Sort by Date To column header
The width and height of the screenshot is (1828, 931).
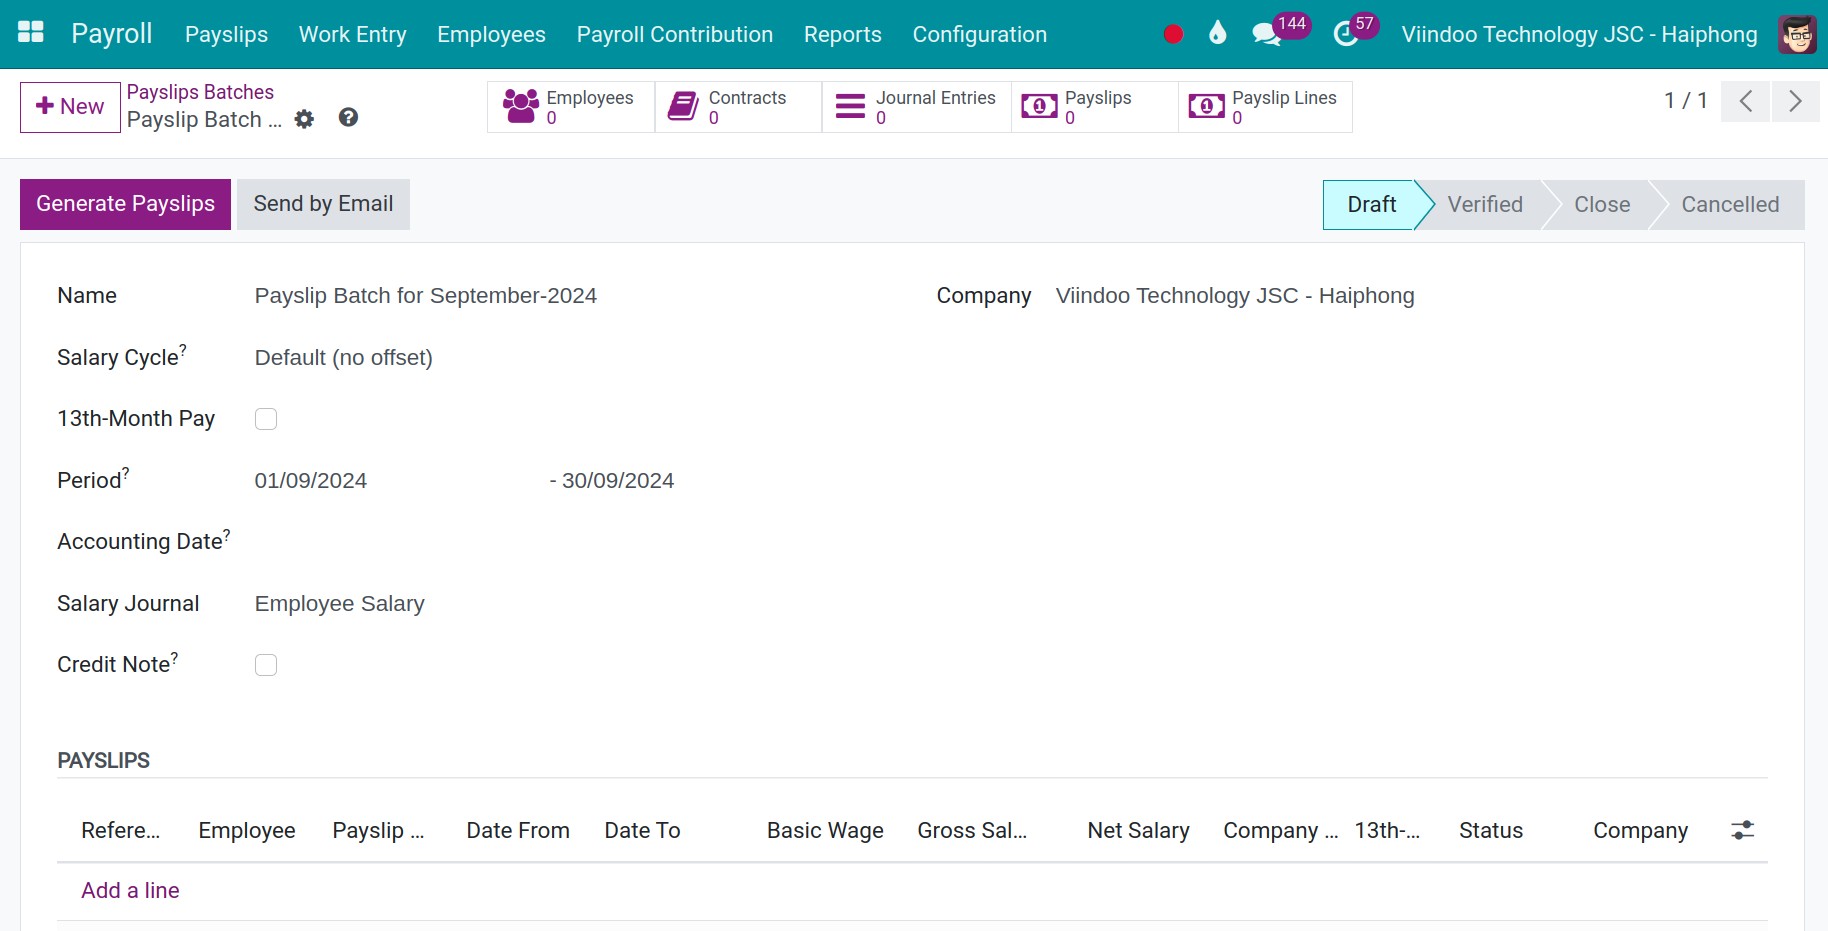coord(642,831)
